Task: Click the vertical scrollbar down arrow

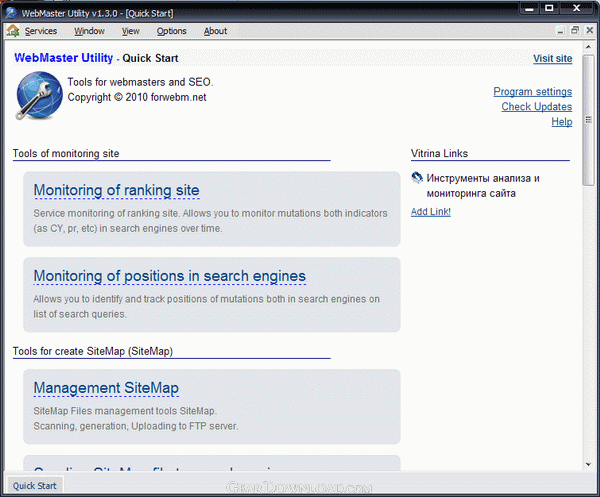Action: (x=588, y=464)
